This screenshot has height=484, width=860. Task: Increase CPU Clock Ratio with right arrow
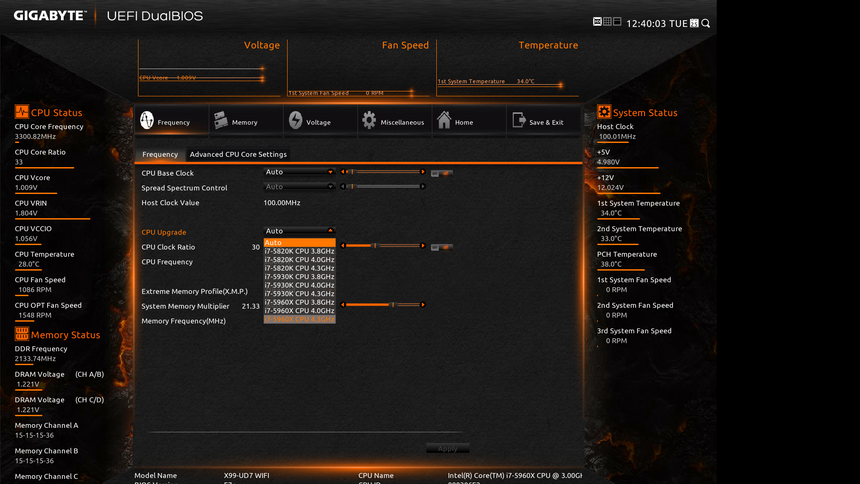click(x=423, y=246)
